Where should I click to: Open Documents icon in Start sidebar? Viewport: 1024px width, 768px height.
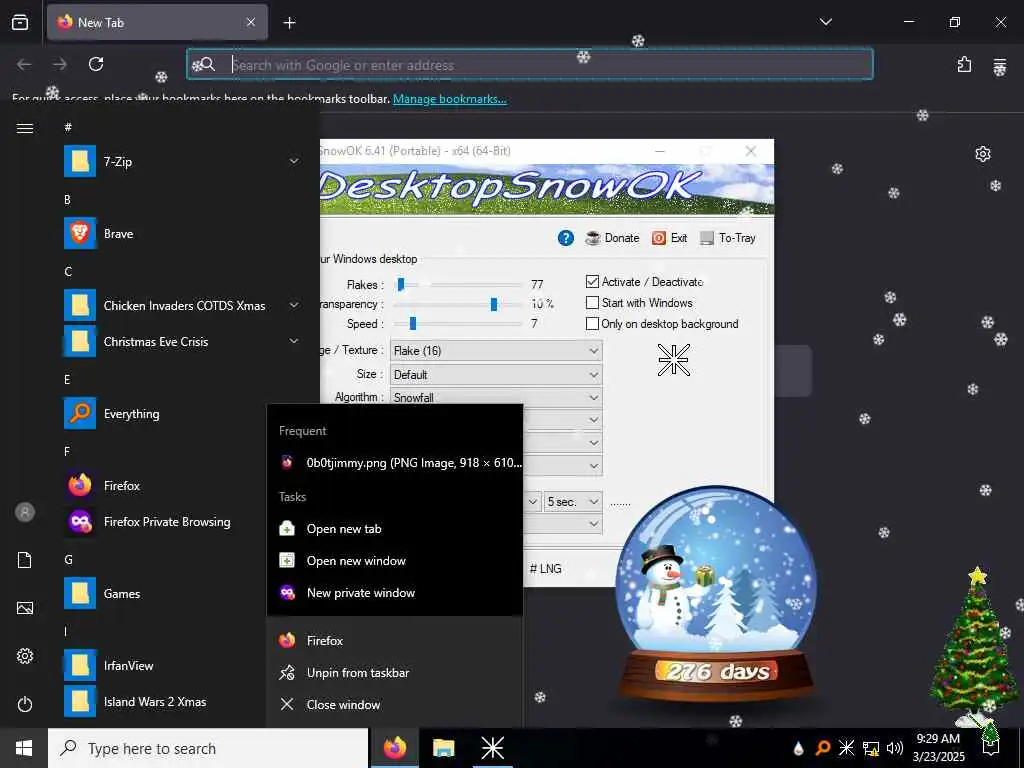(x=25, y=560)
